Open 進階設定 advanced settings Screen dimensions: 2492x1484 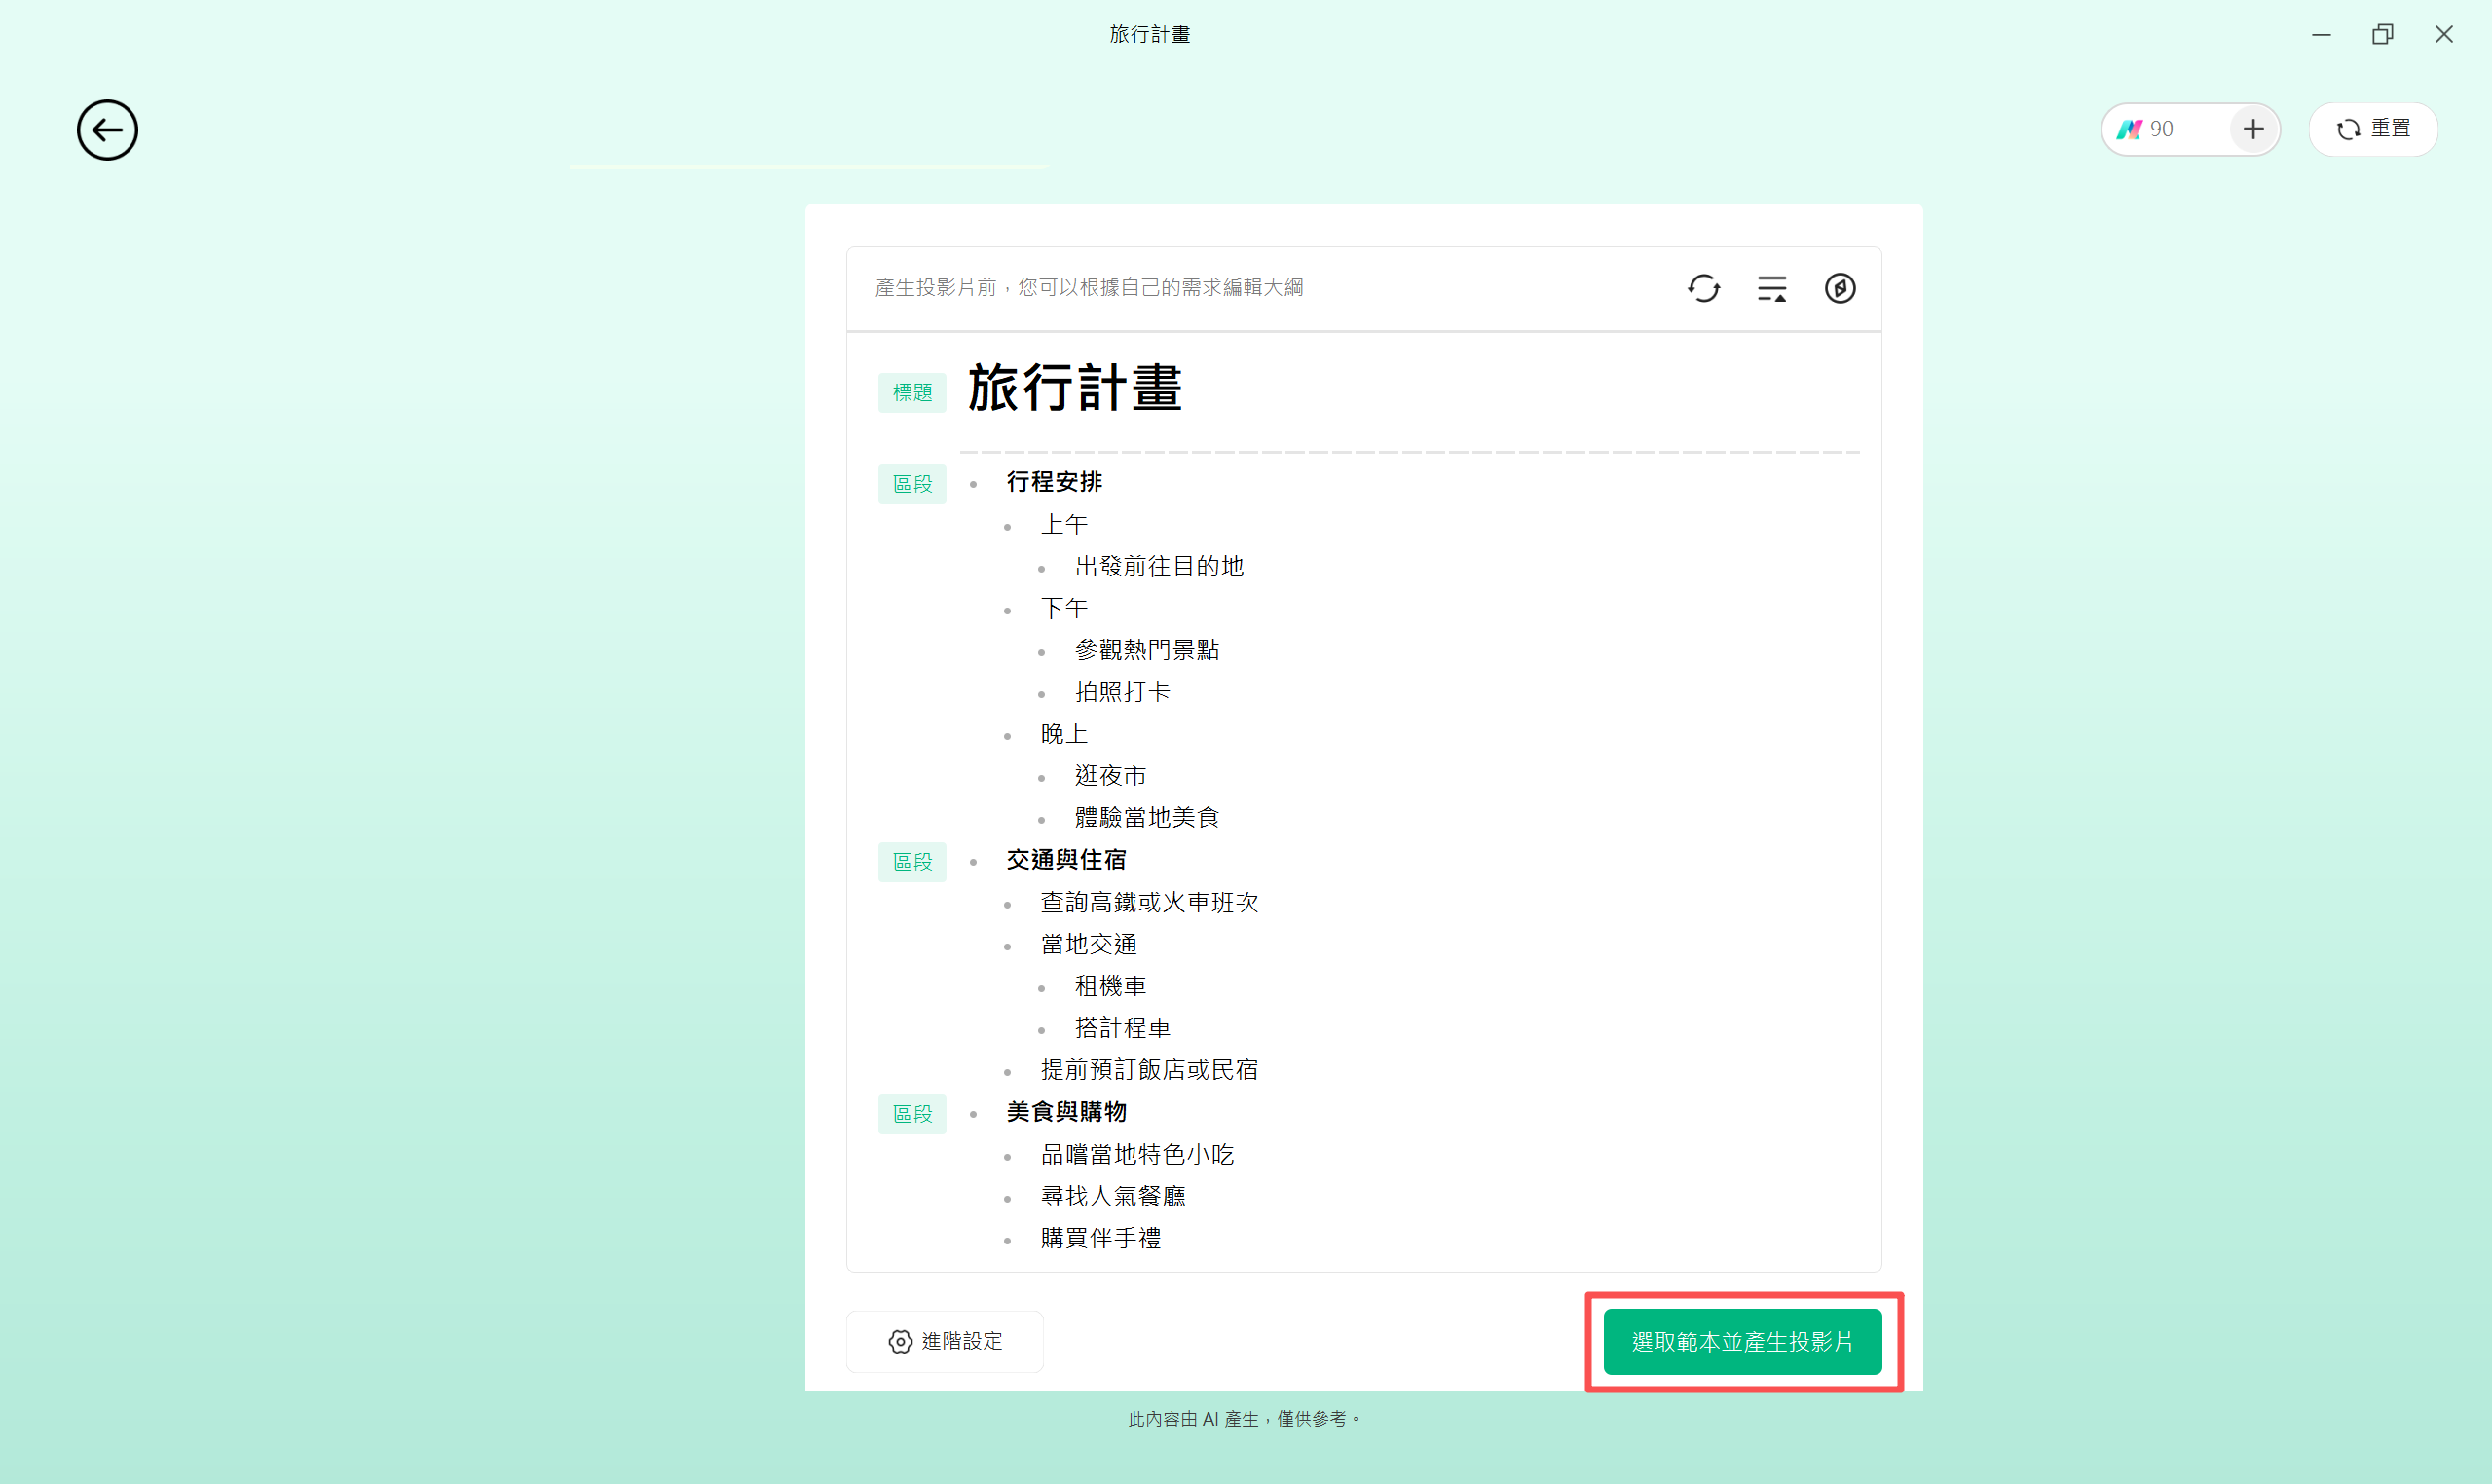coord(944,1342)
